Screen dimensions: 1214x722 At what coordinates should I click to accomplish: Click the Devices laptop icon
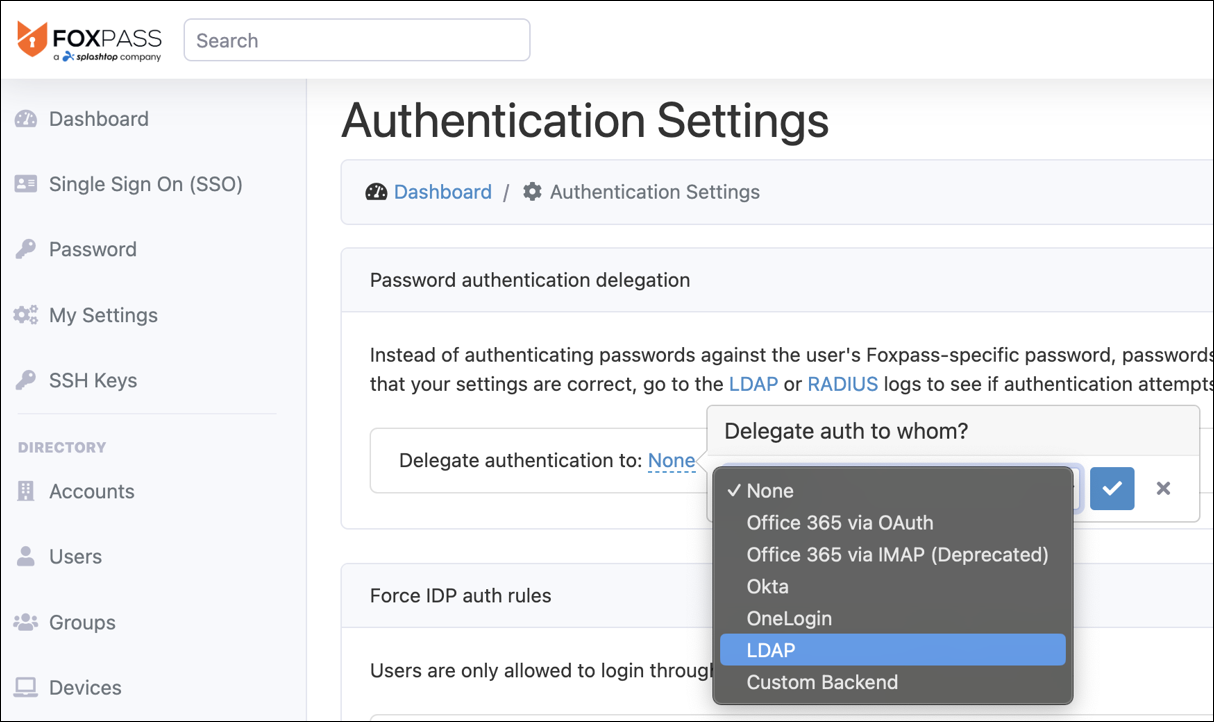(26, 687)
